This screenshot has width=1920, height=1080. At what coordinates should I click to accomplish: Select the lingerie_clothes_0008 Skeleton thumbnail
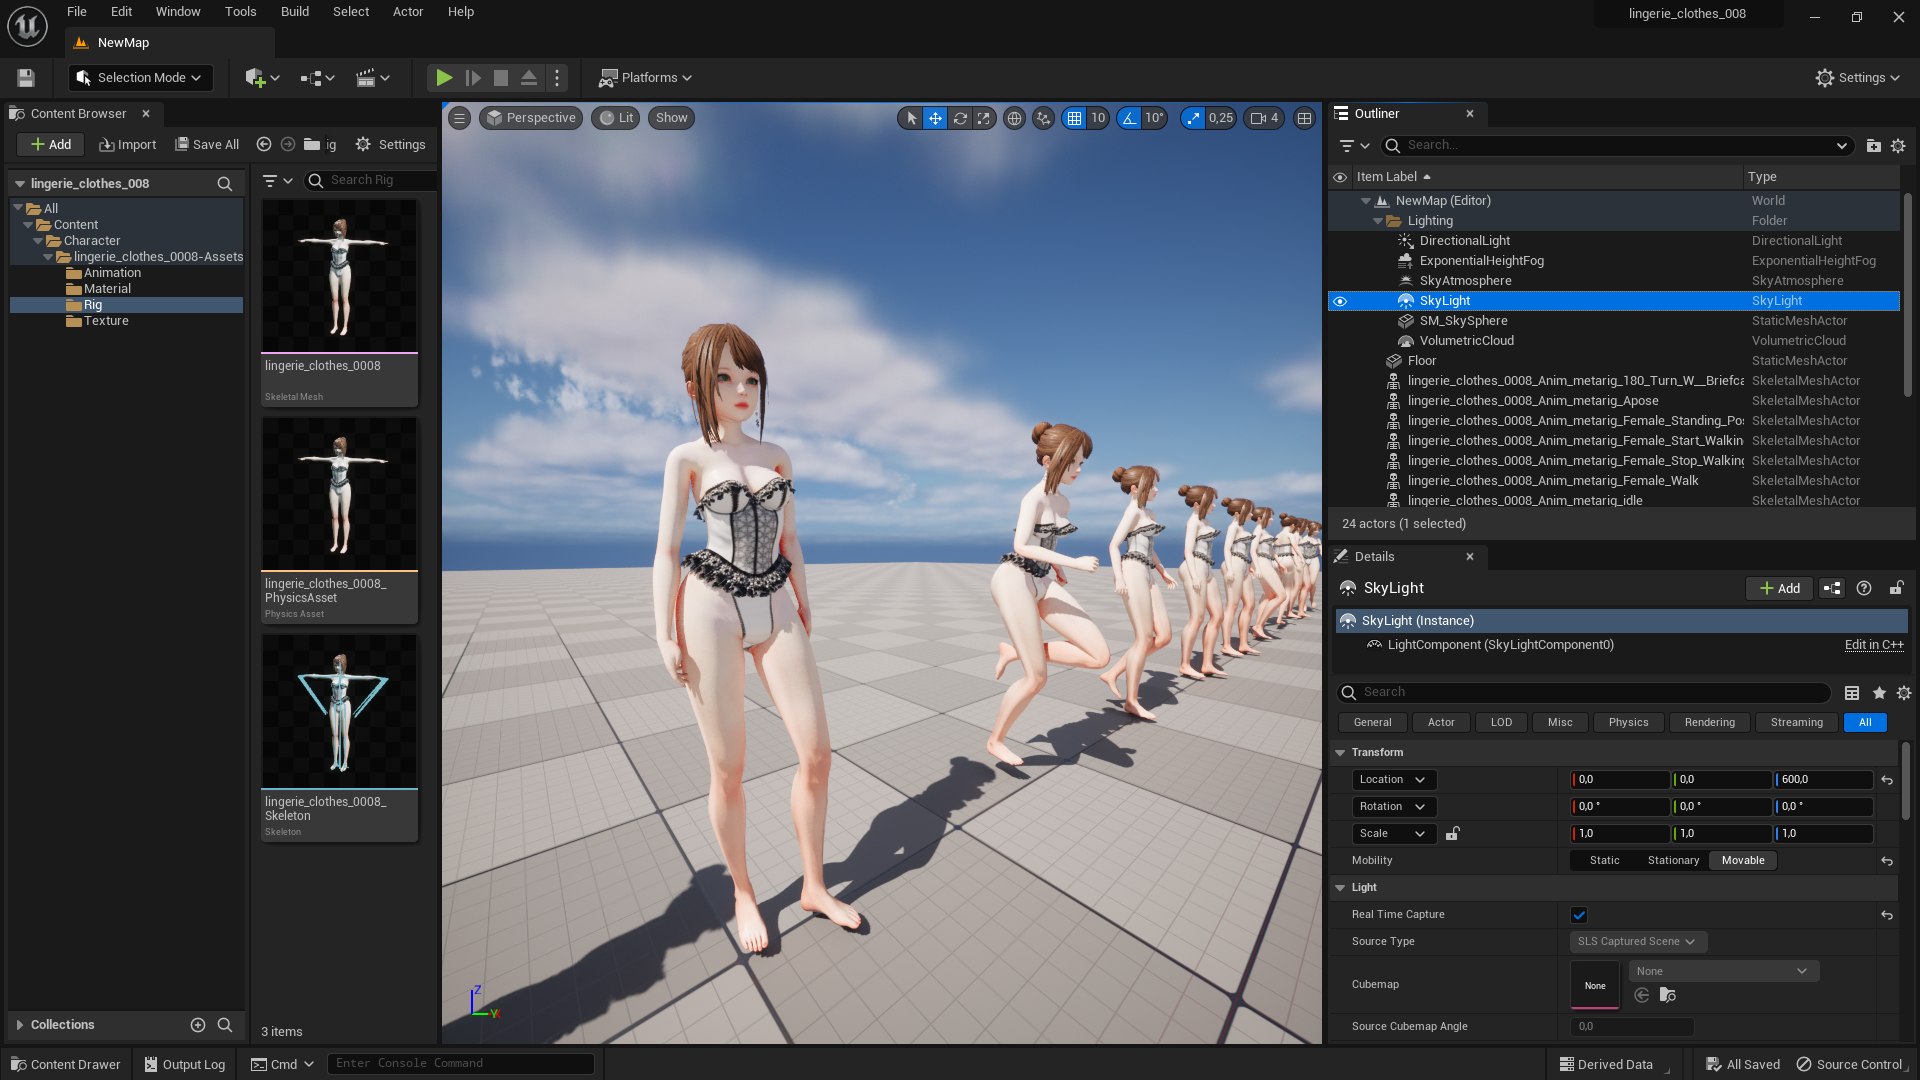[339, 712]
